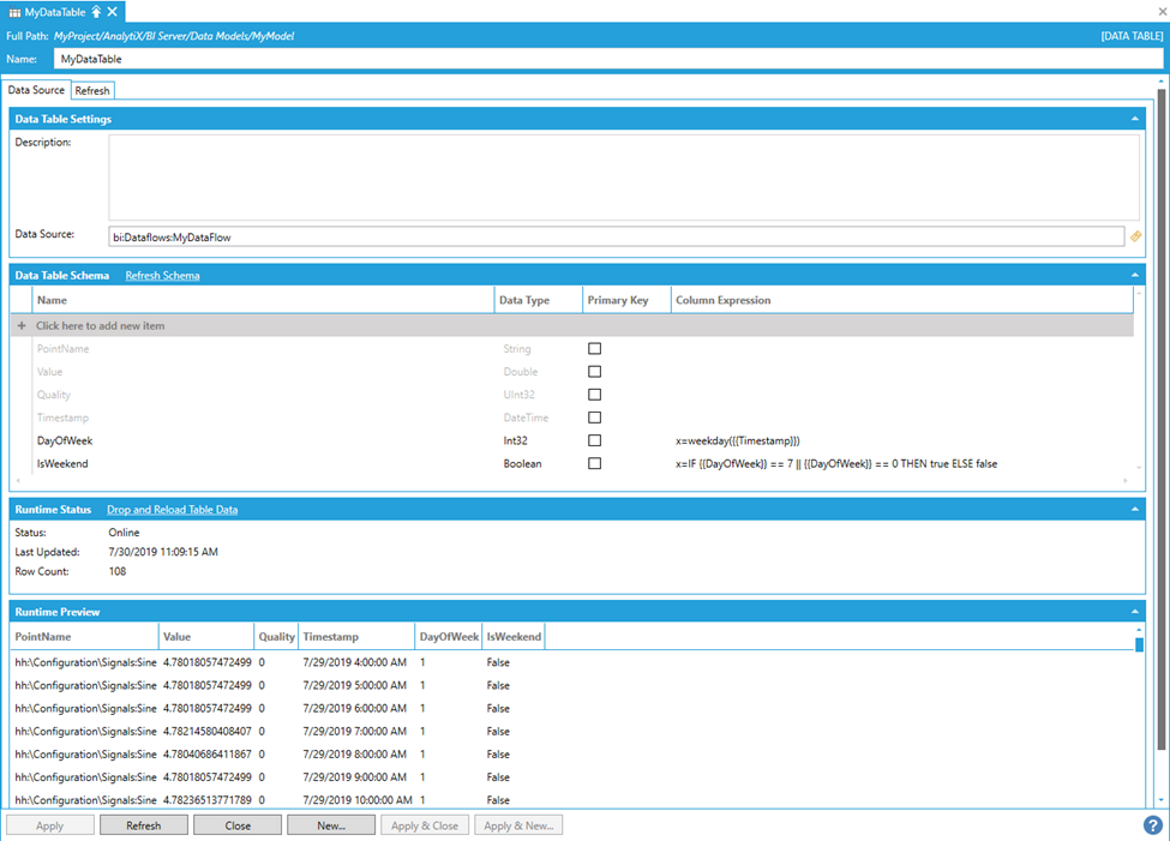Screen dimensions: 1170x841
Task: Click the Refresh Schema link
Action: coord(162,276)
